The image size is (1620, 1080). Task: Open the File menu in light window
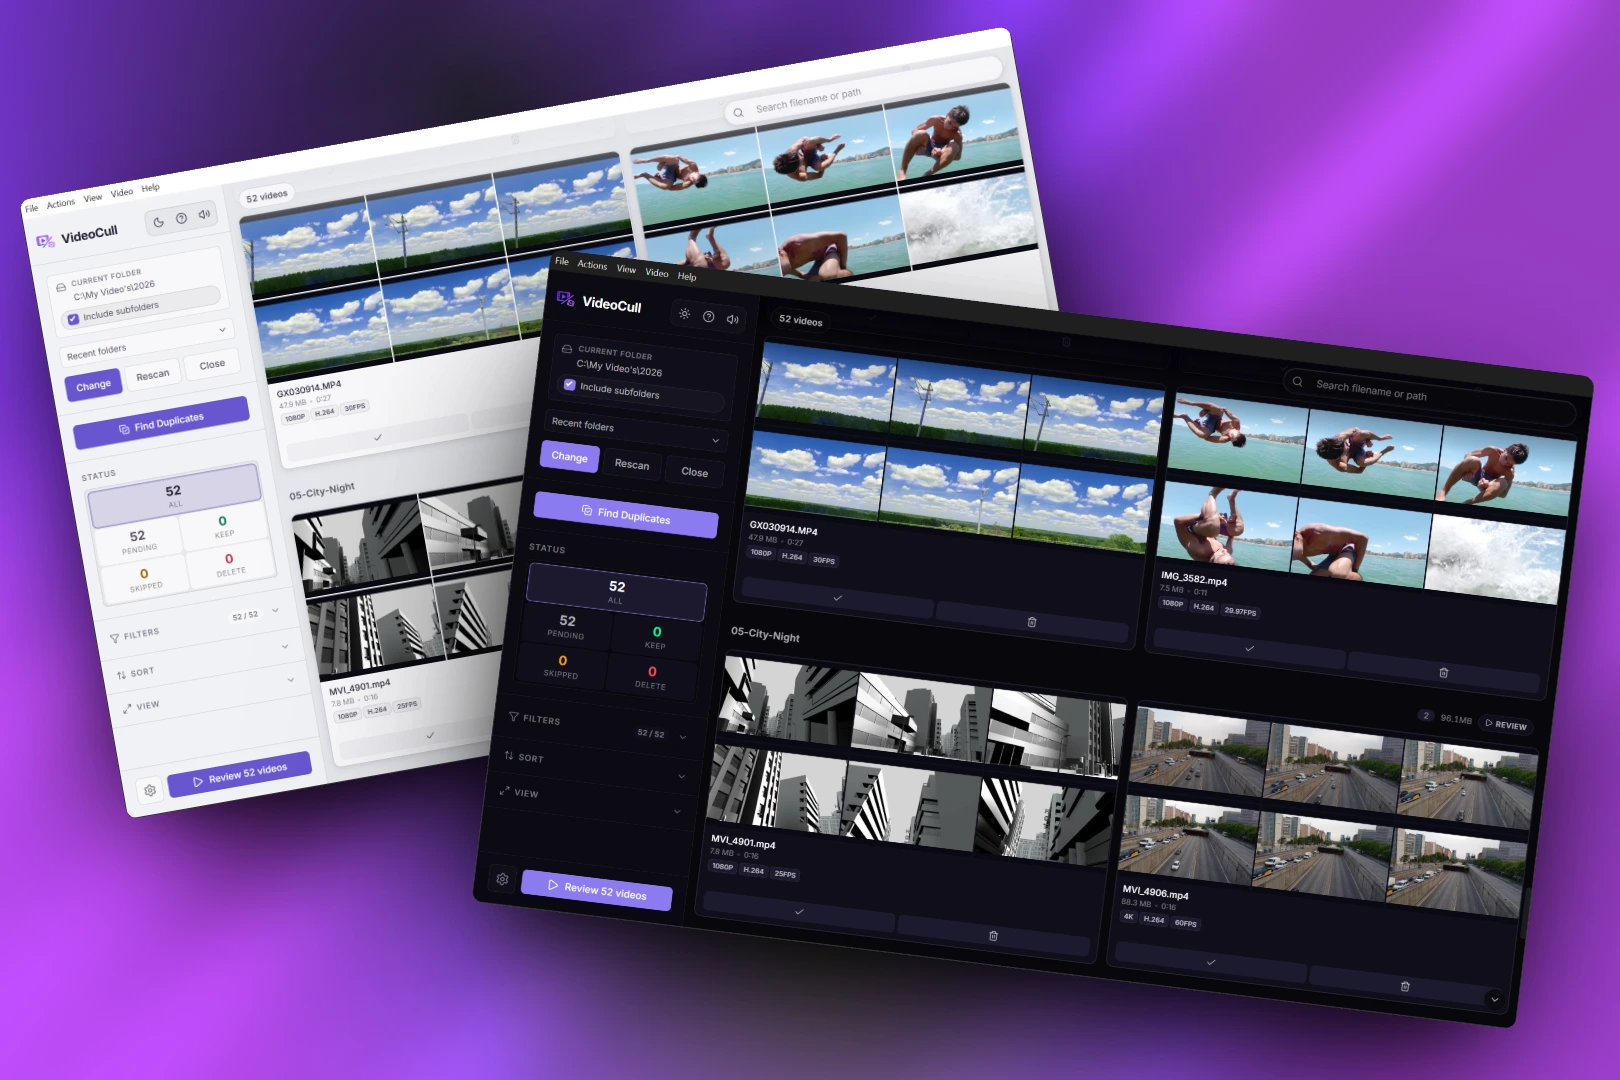click(x=31, y=208)
